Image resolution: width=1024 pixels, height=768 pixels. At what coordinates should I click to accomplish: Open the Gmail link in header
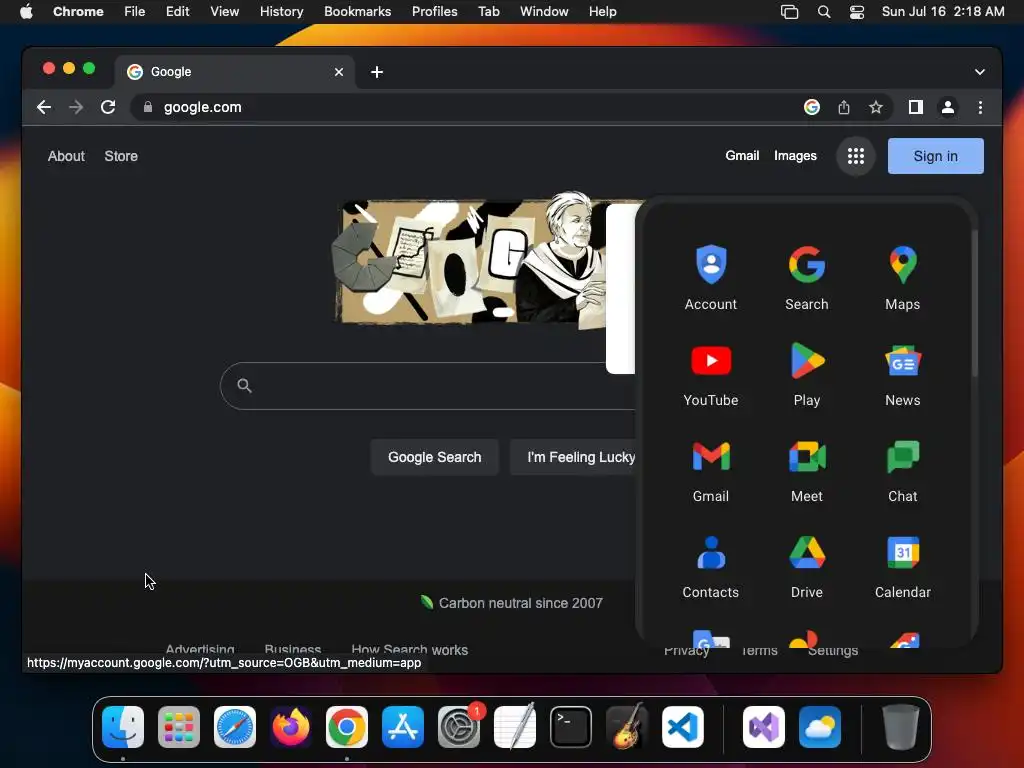click(742, 155)
